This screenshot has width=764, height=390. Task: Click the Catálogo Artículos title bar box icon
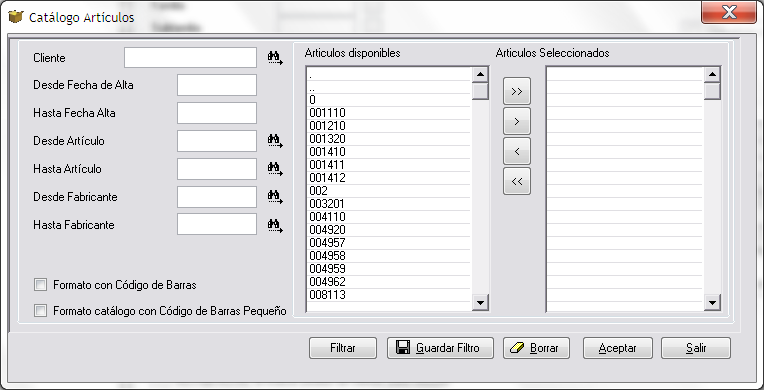tap(16, 17)
